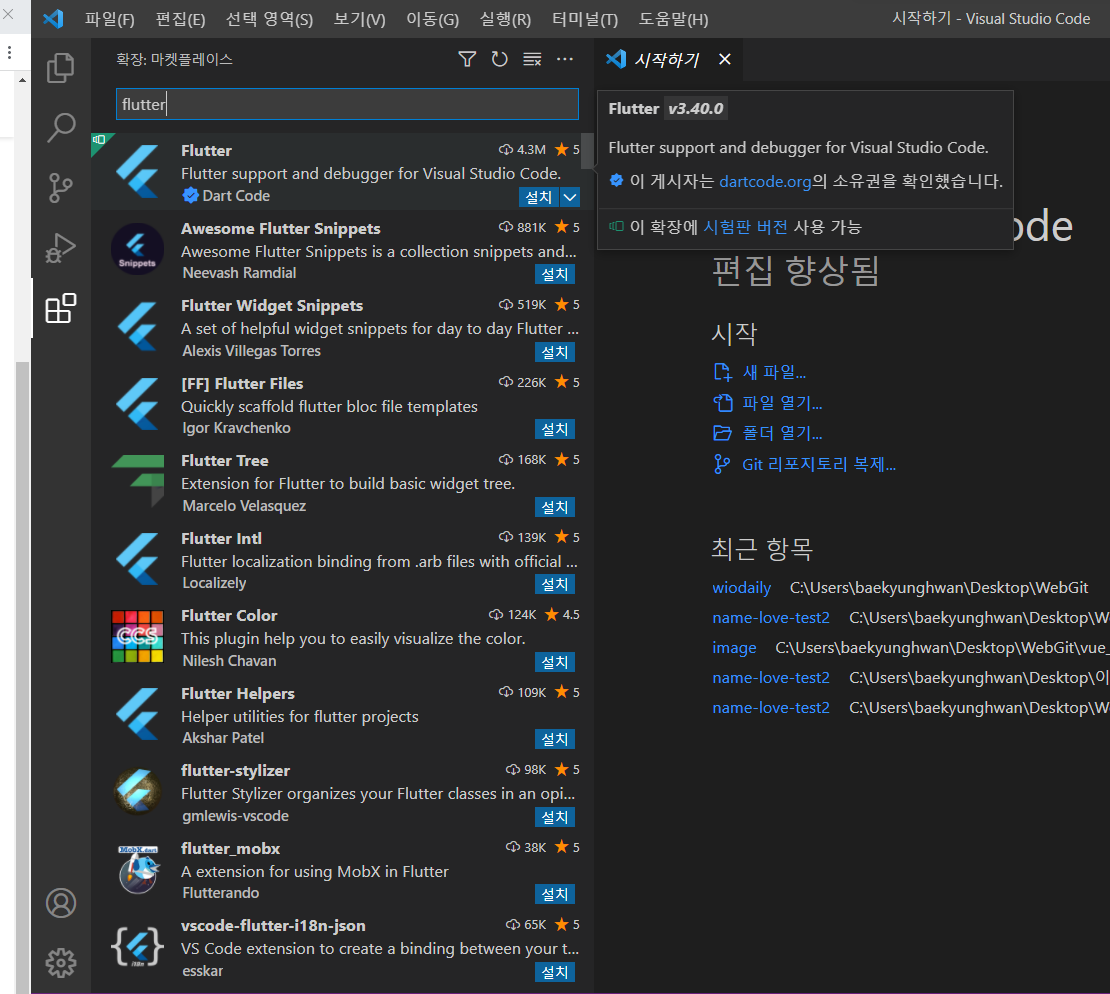
Task: Install the Flutter Color extension
Action: [x=555, y=662]
